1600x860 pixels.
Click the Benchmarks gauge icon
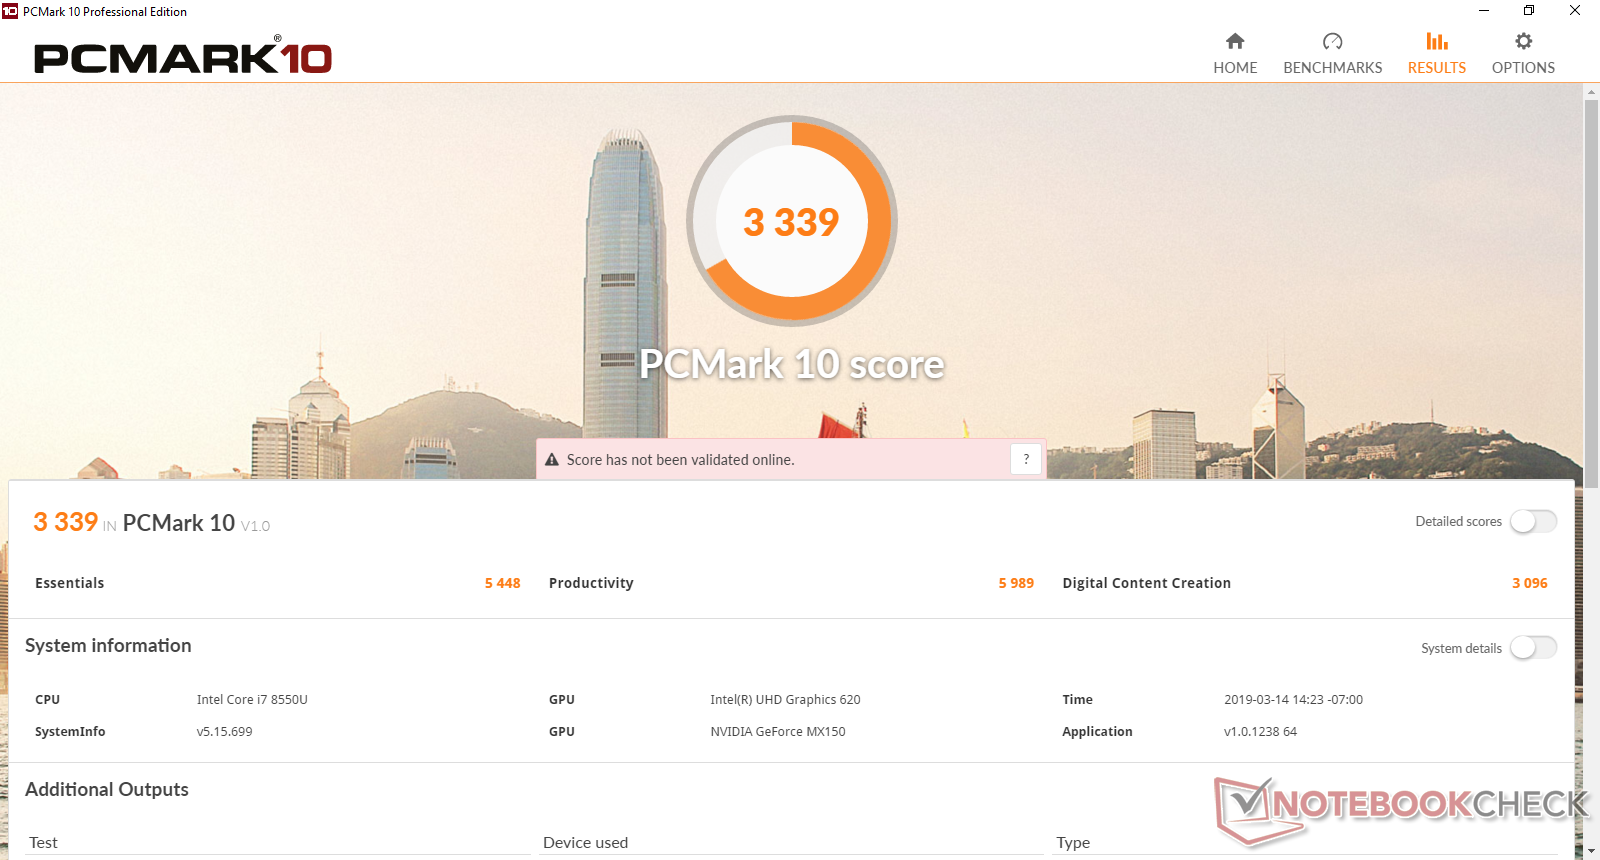tap(1332, 41)
